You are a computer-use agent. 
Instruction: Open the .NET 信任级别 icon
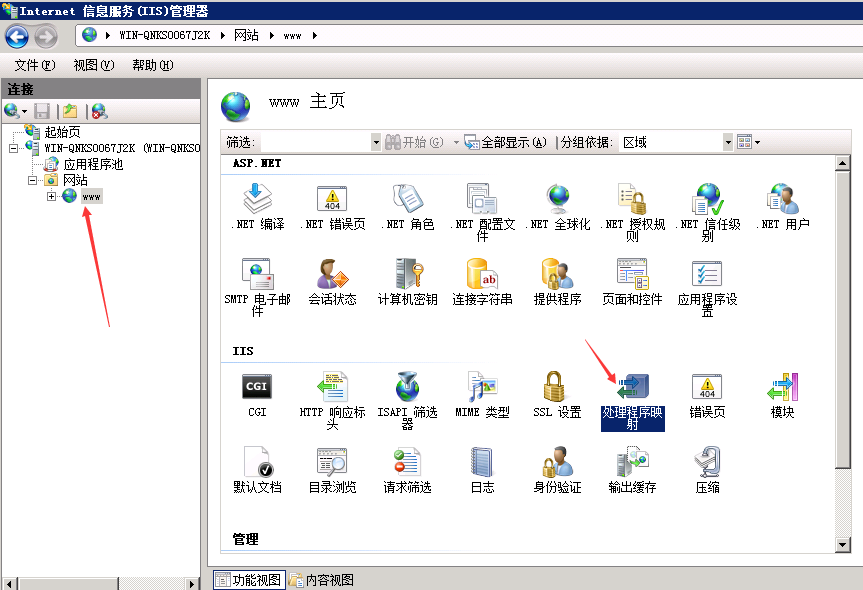[x=707, y=200]
